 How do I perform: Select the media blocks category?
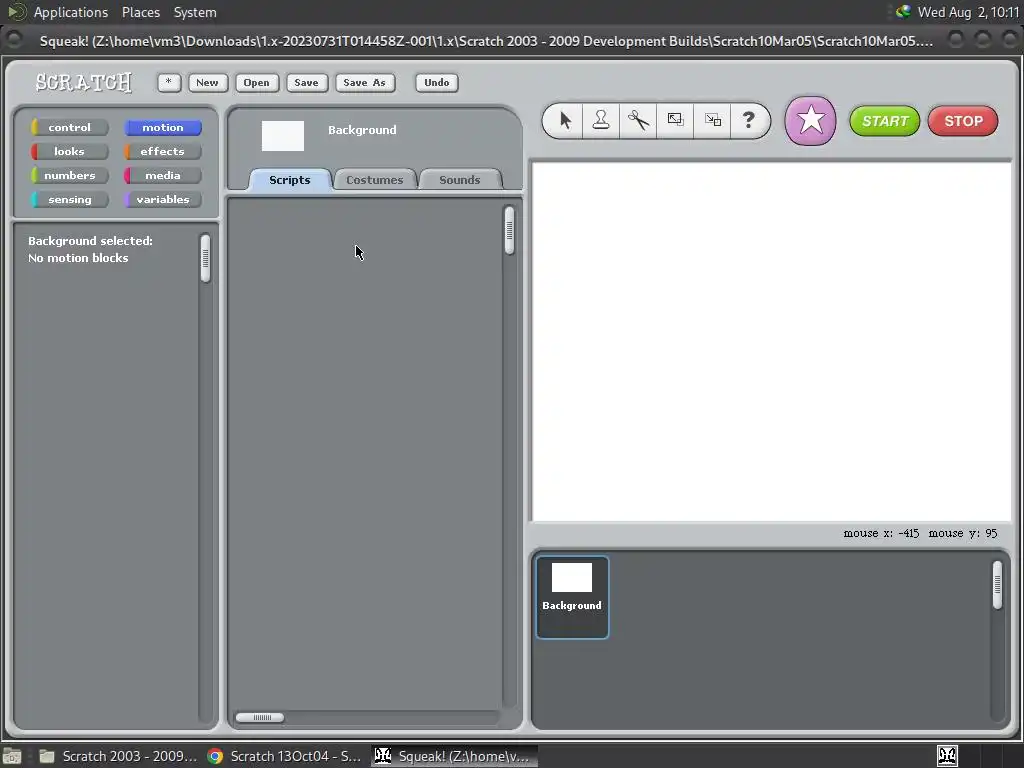coord(163,176)
